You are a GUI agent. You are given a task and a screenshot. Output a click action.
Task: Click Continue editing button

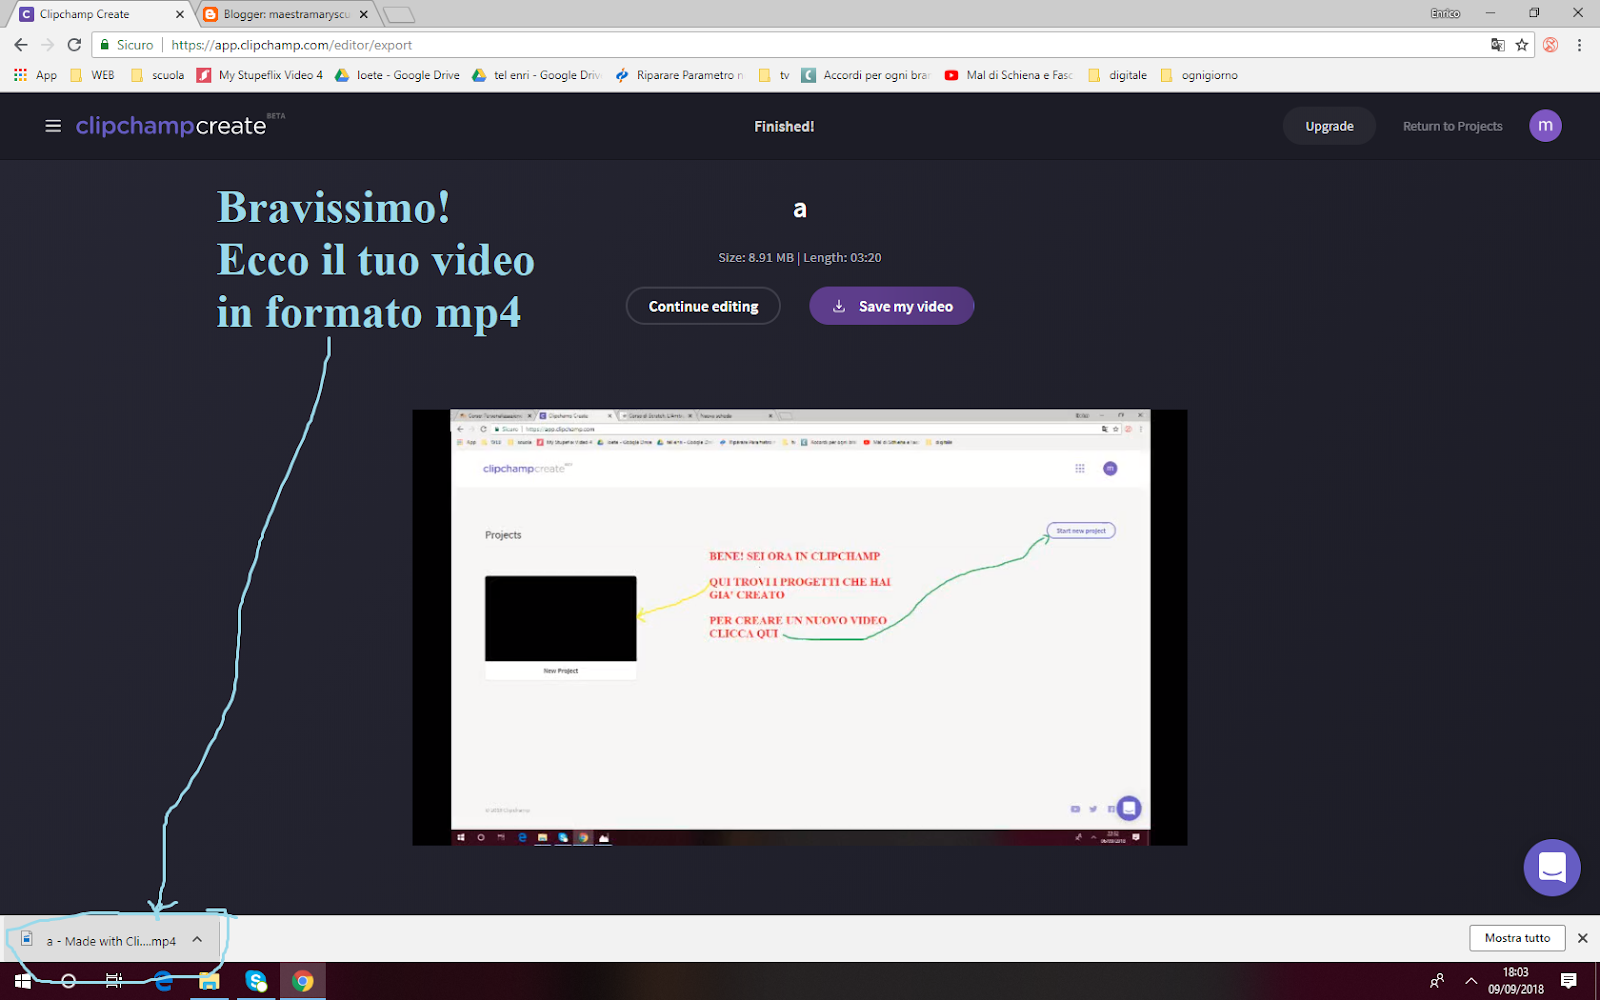coord(703,306)
